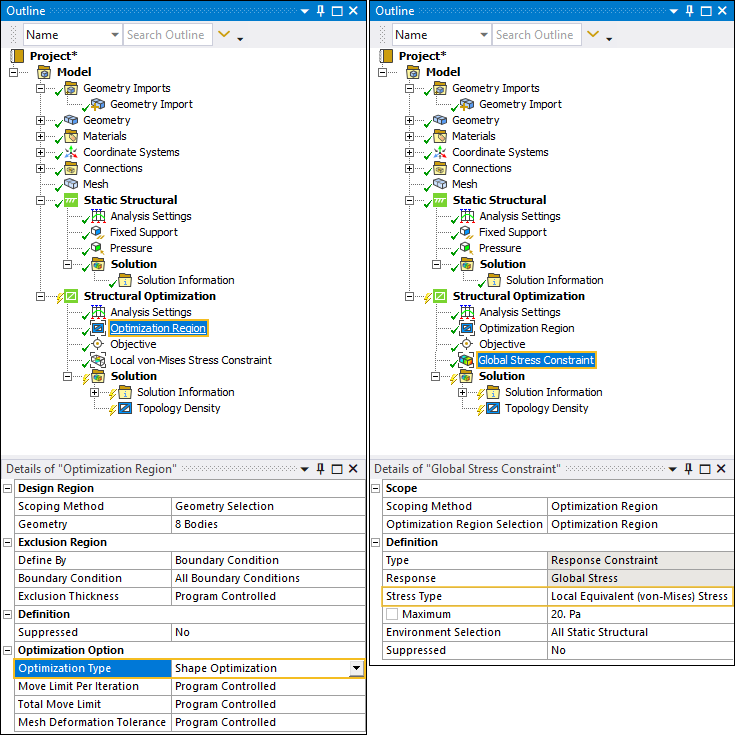
Task: Collapse Geometry Imports in left Outline
Action: click(x=40, y=88)
